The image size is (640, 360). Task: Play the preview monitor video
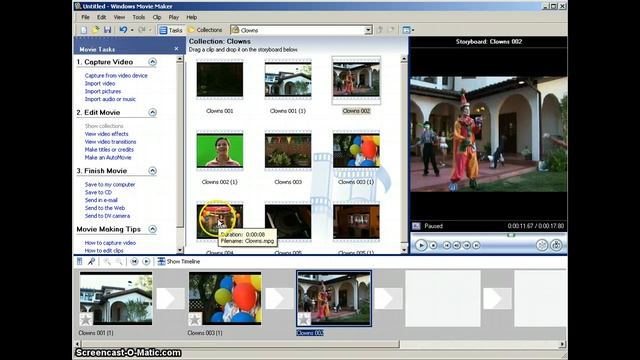[421, 245]
